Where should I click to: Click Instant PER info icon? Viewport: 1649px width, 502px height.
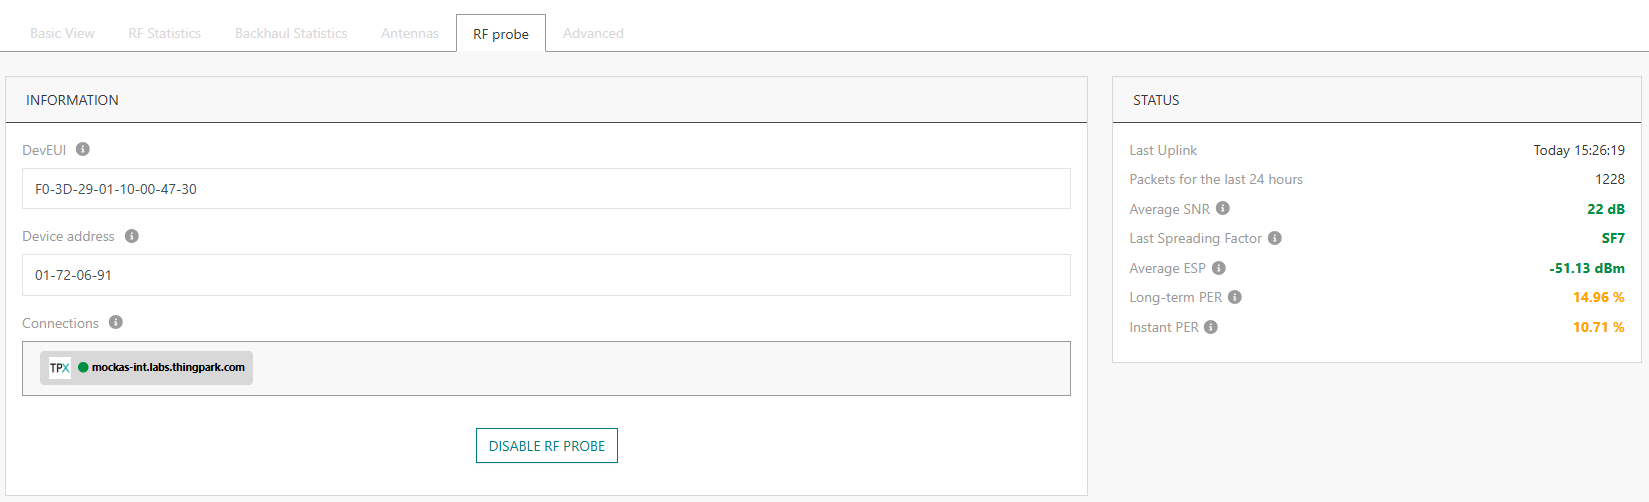(1211, 327)
